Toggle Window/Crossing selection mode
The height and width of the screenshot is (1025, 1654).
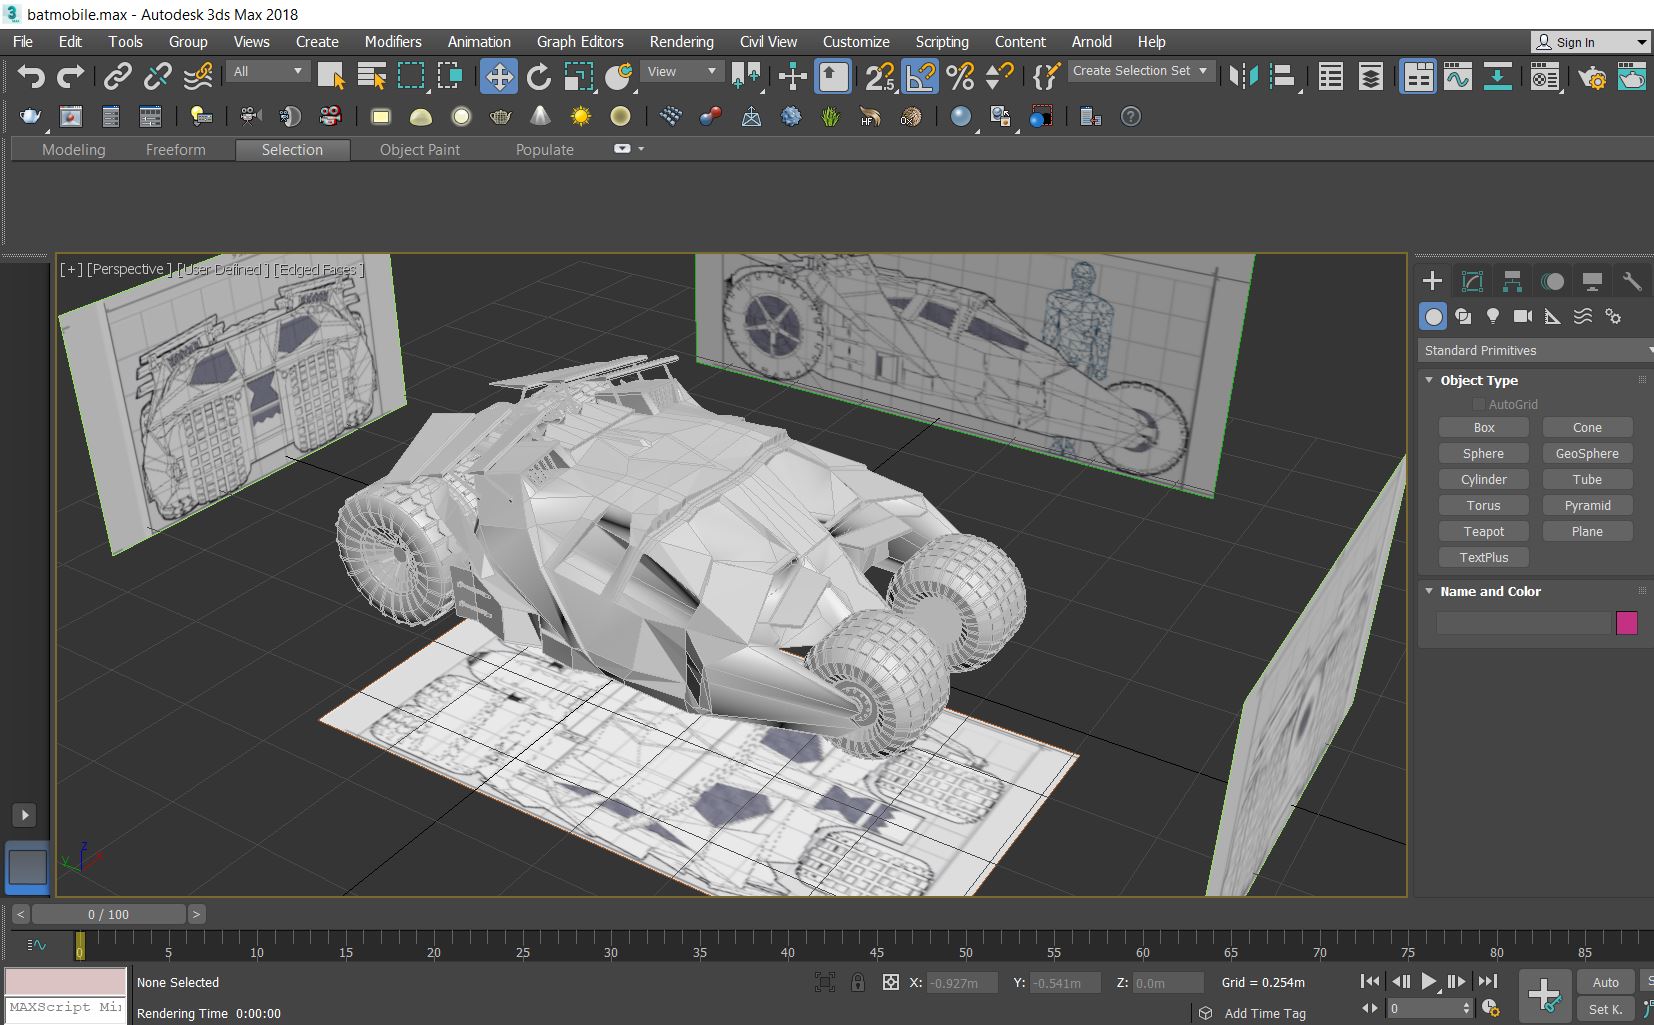tap(450, 76)
